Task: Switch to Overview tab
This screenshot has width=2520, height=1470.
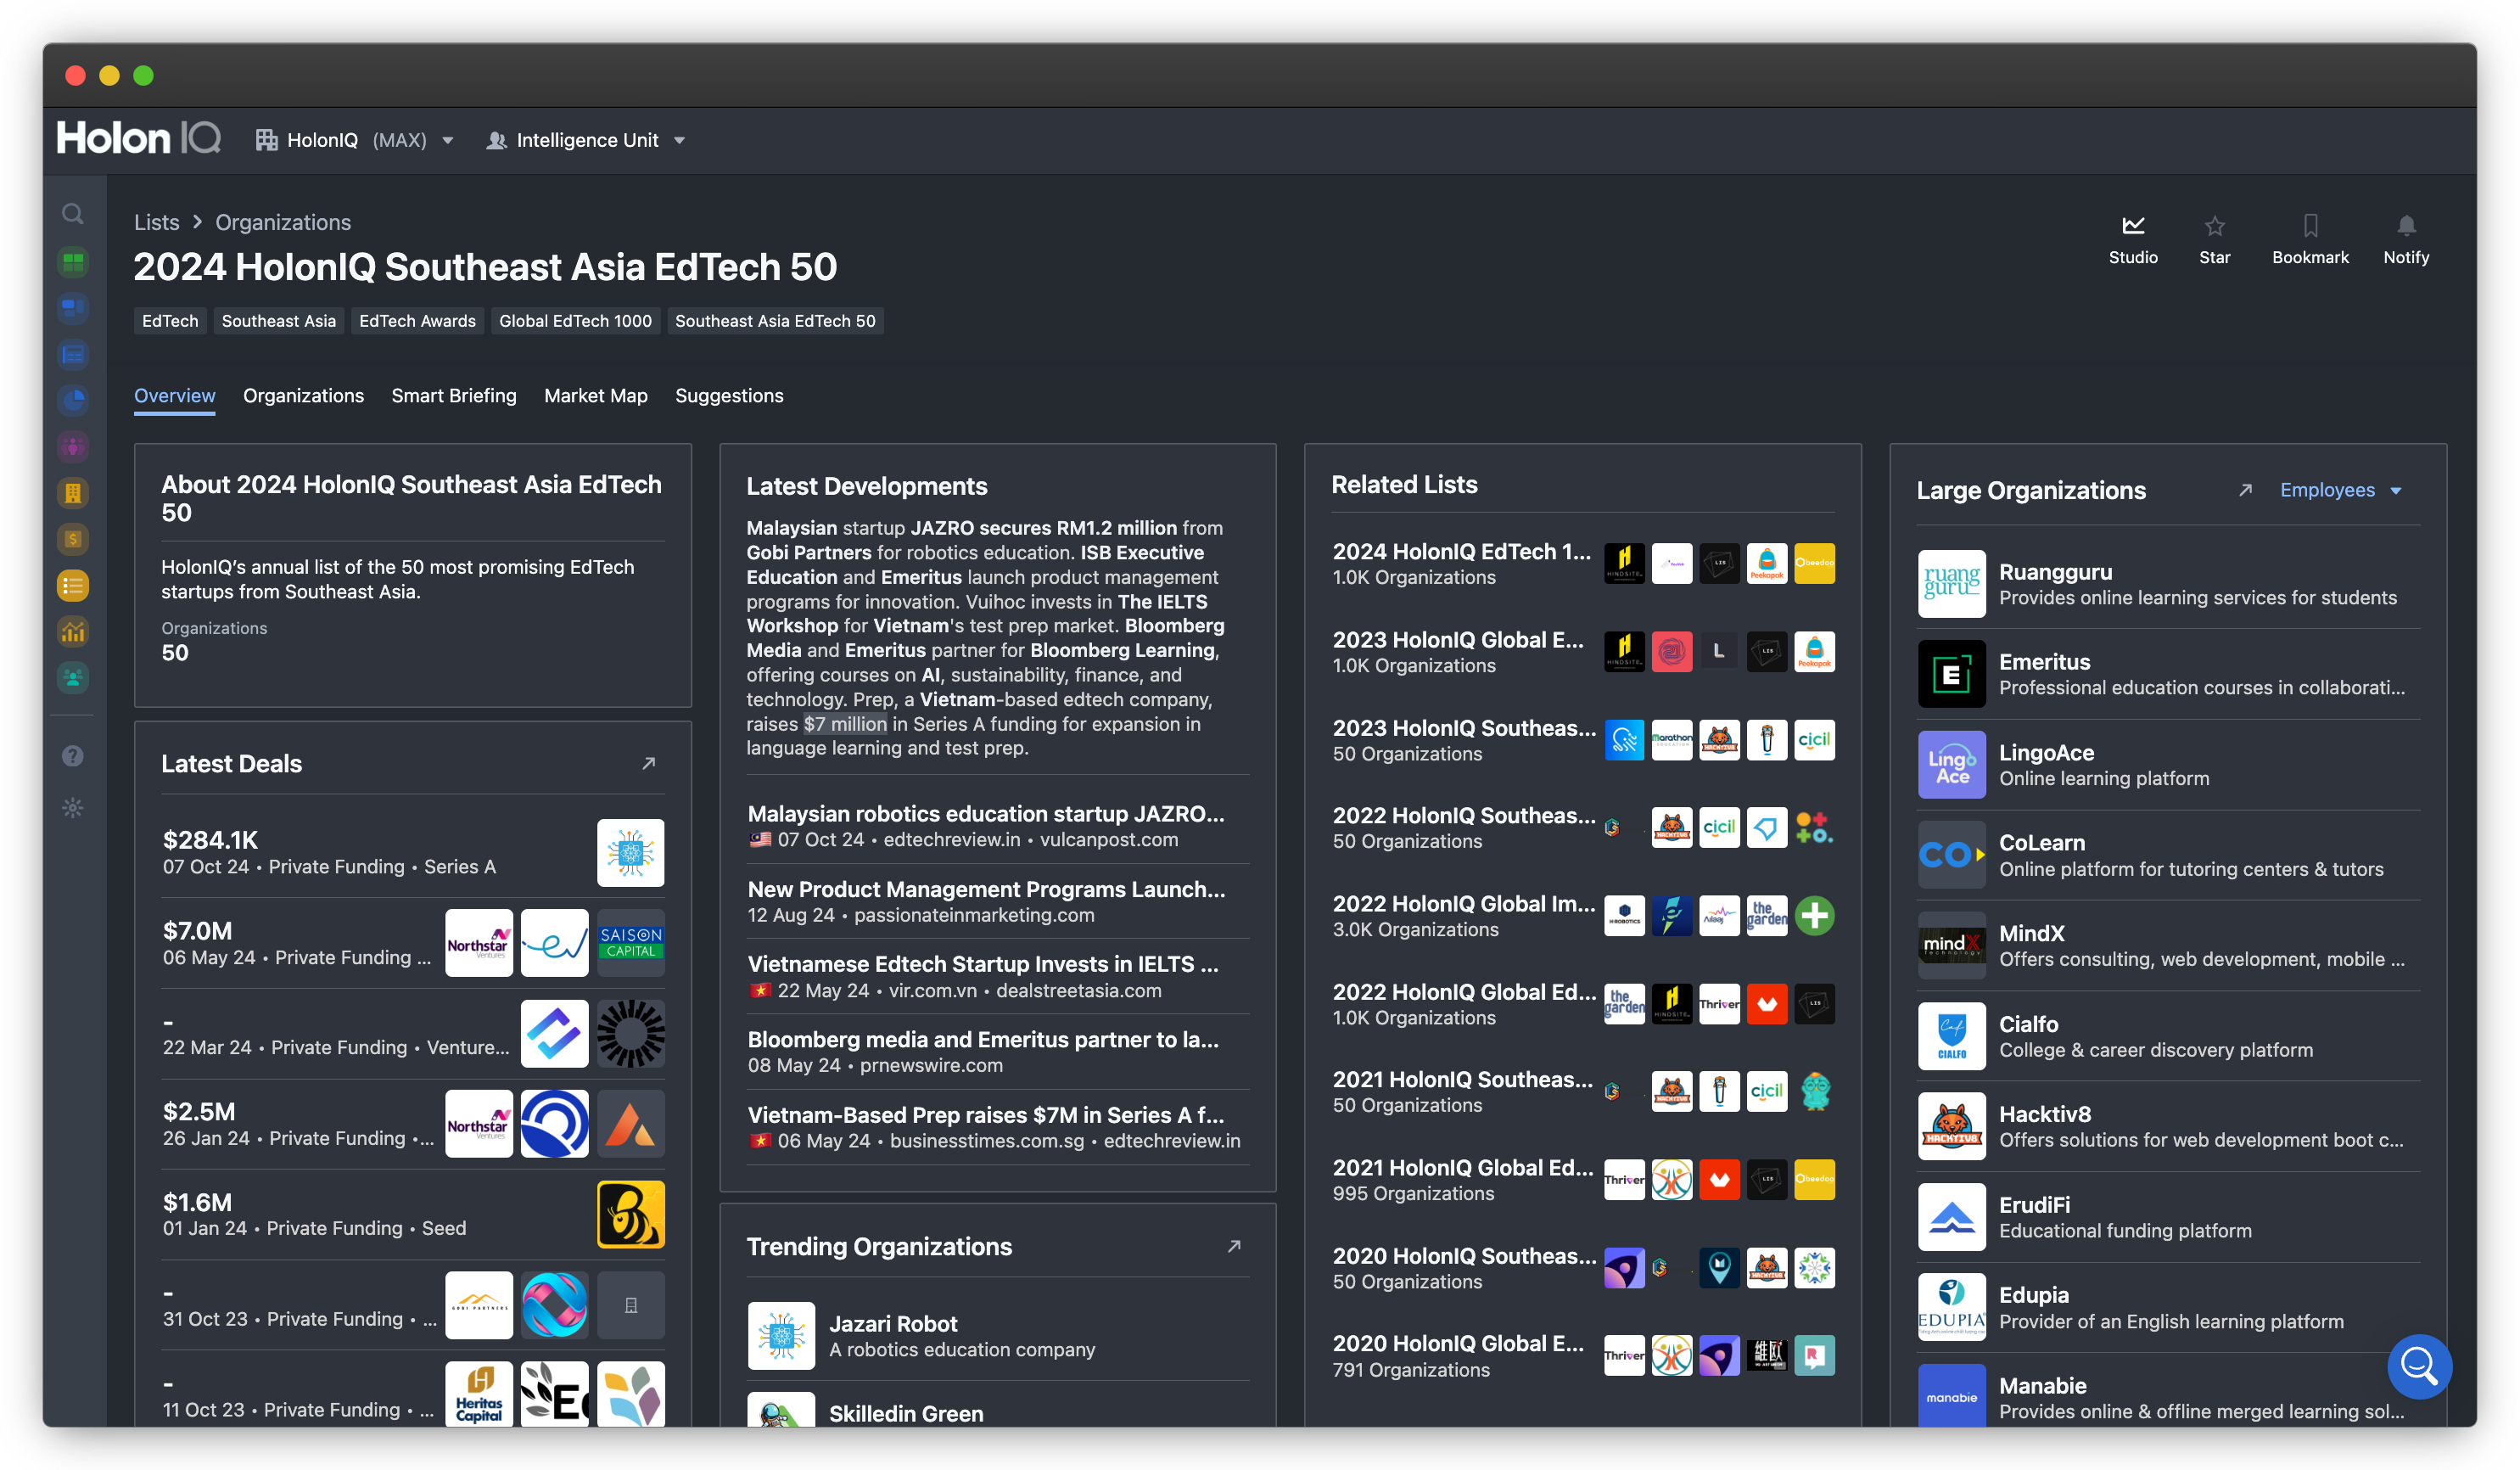Action: click(174, 396)
